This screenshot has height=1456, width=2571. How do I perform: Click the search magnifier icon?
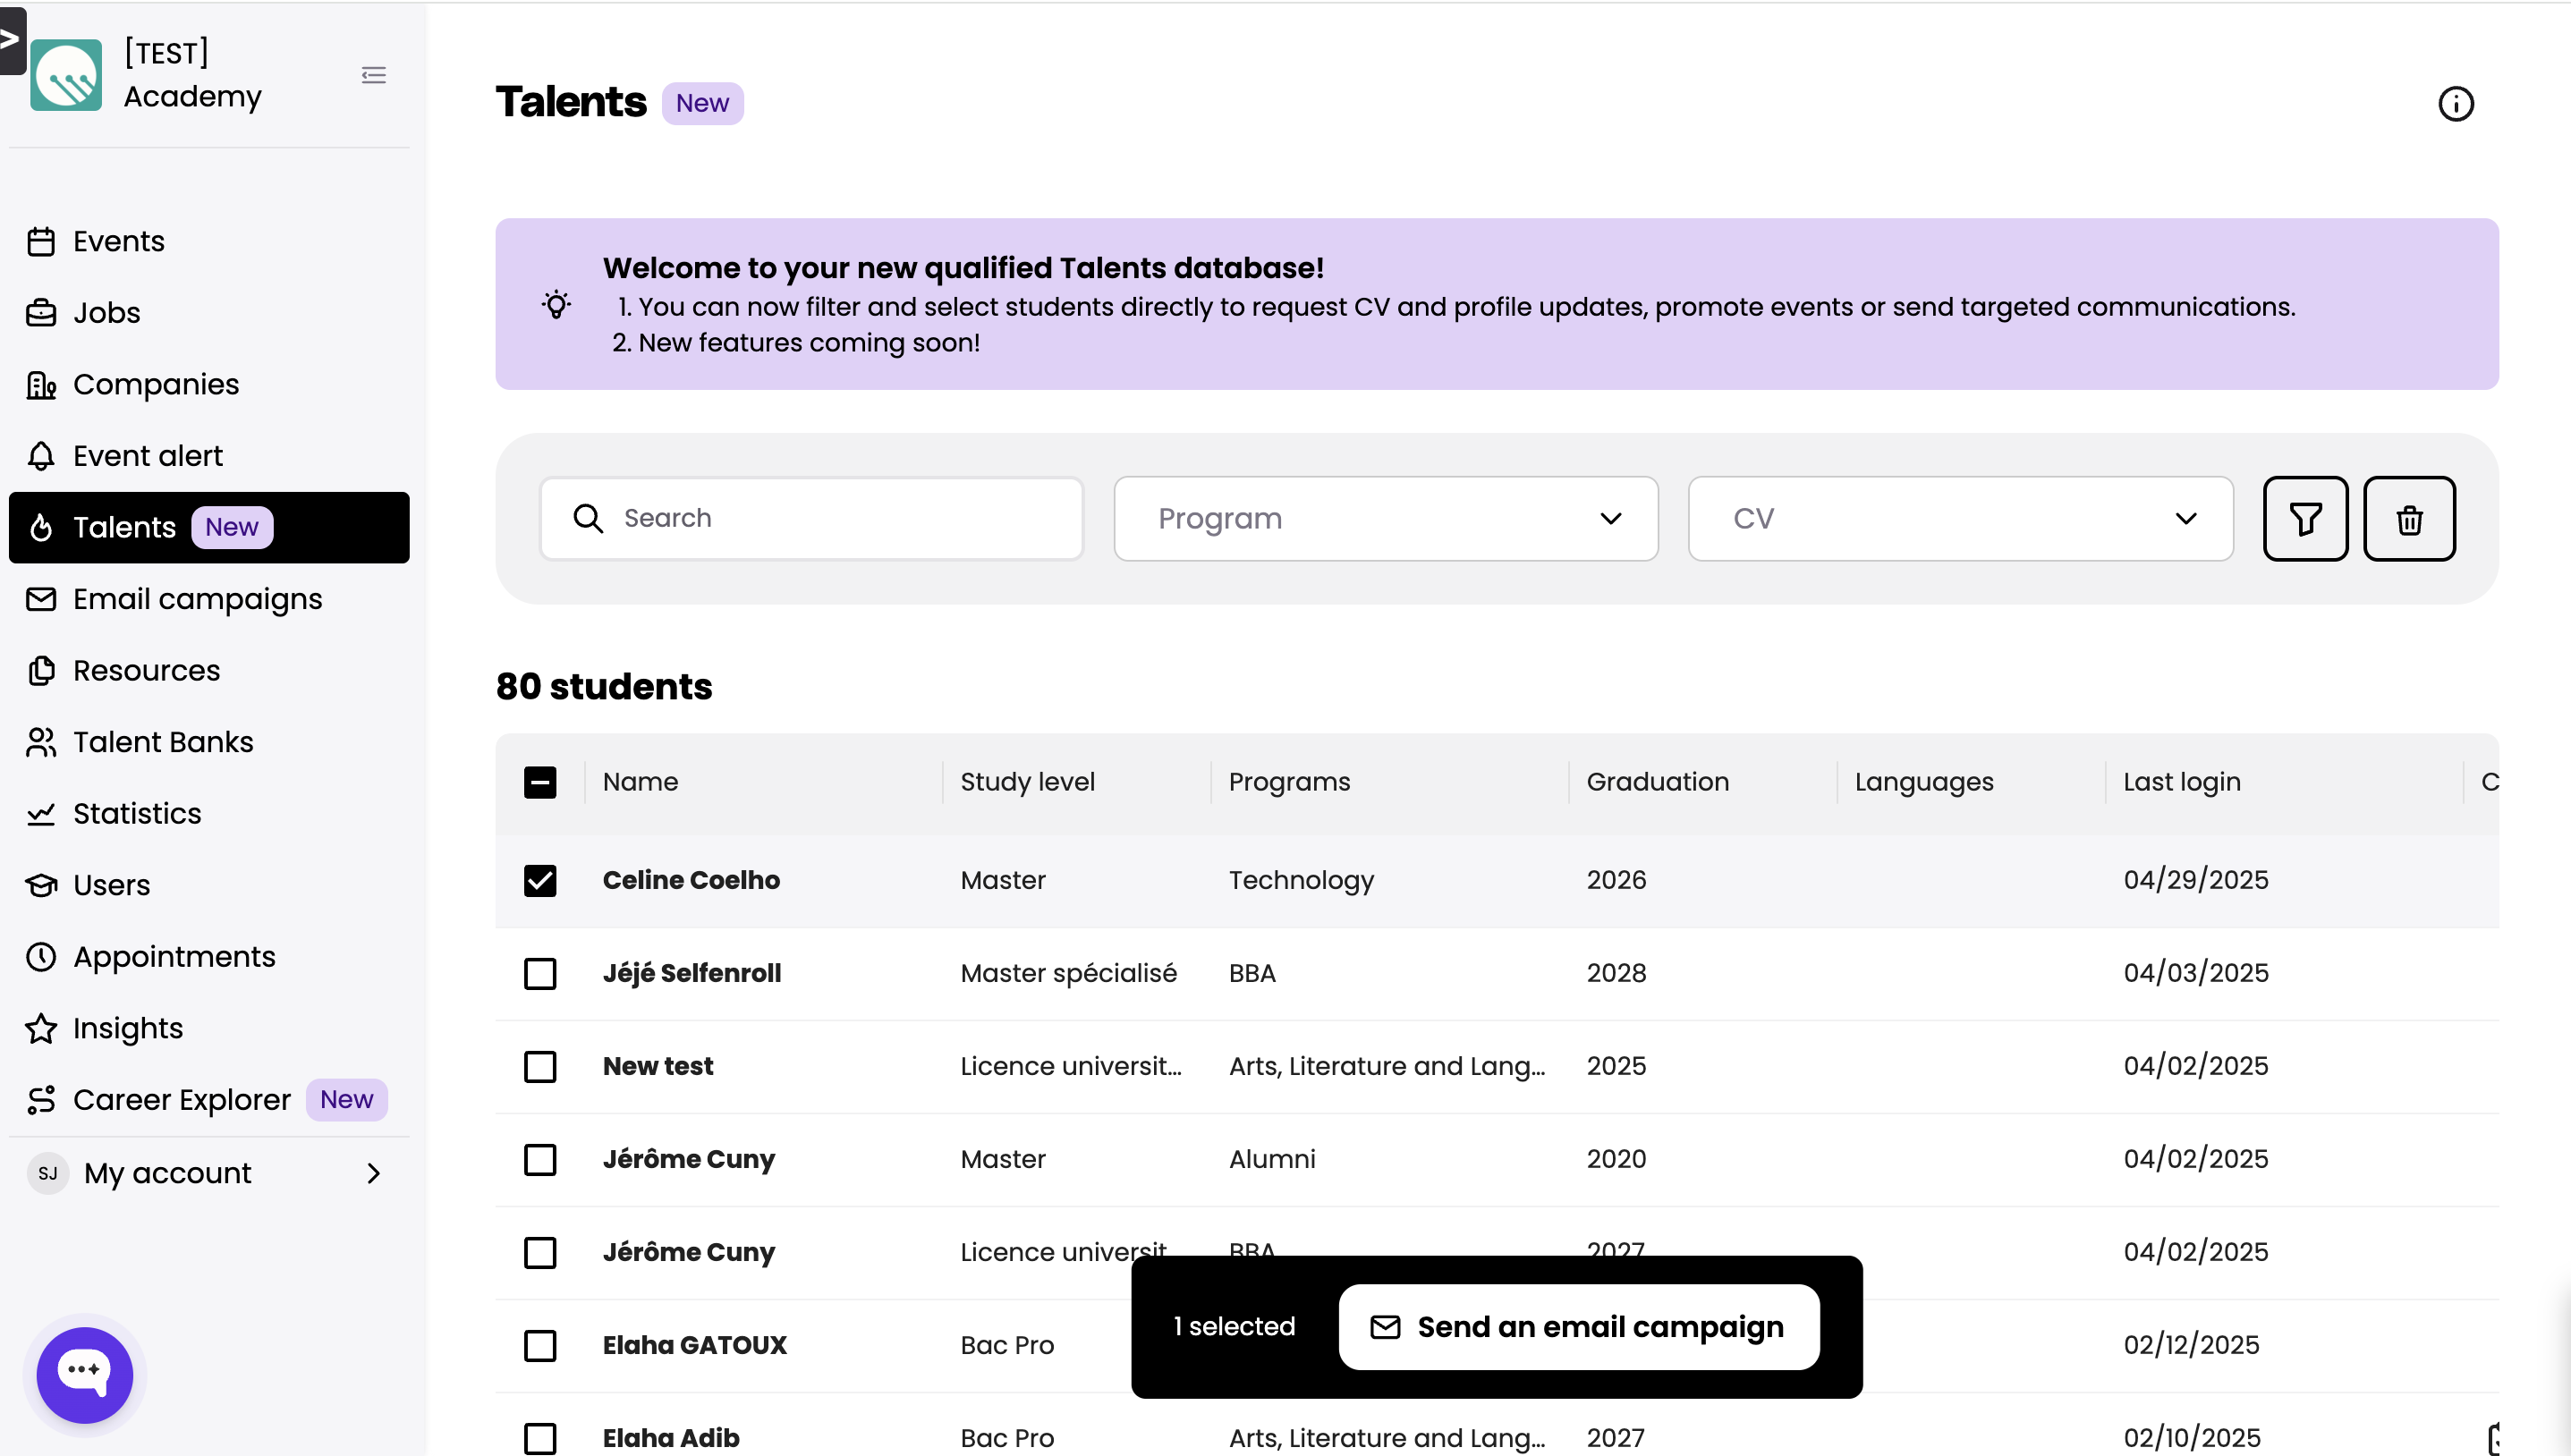(588, 518)
